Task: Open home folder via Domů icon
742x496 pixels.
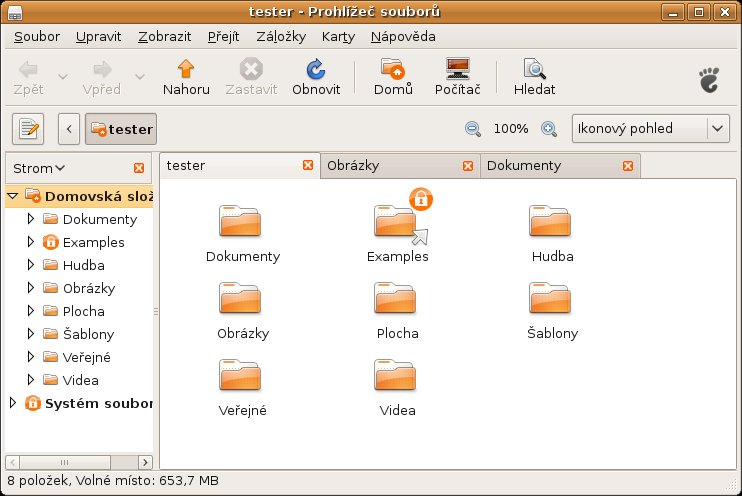Action: pos(393,69)
